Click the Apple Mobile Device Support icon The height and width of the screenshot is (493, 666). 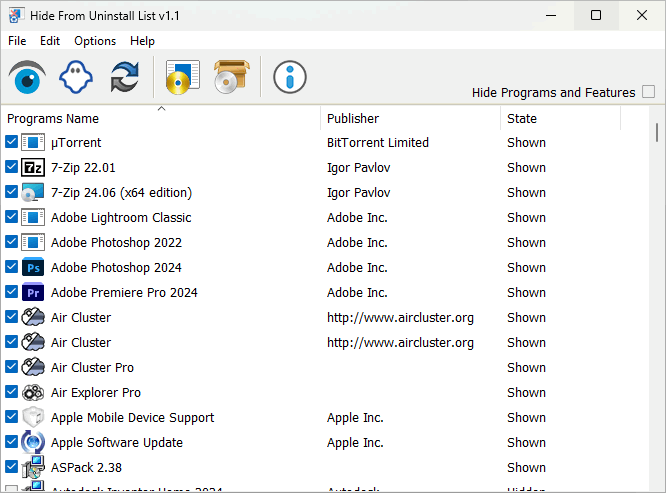click(33, 417)
